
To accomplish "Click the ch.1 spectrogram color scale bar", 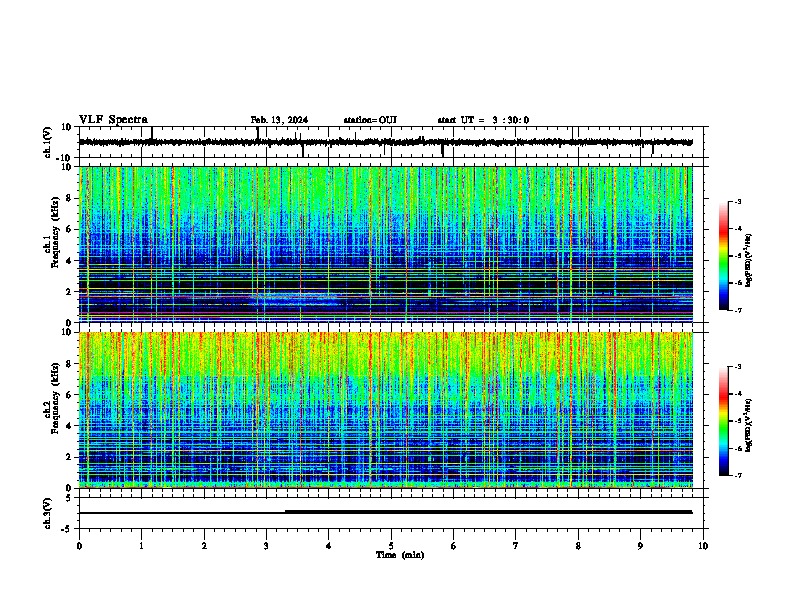I will (x=724, y=256).
